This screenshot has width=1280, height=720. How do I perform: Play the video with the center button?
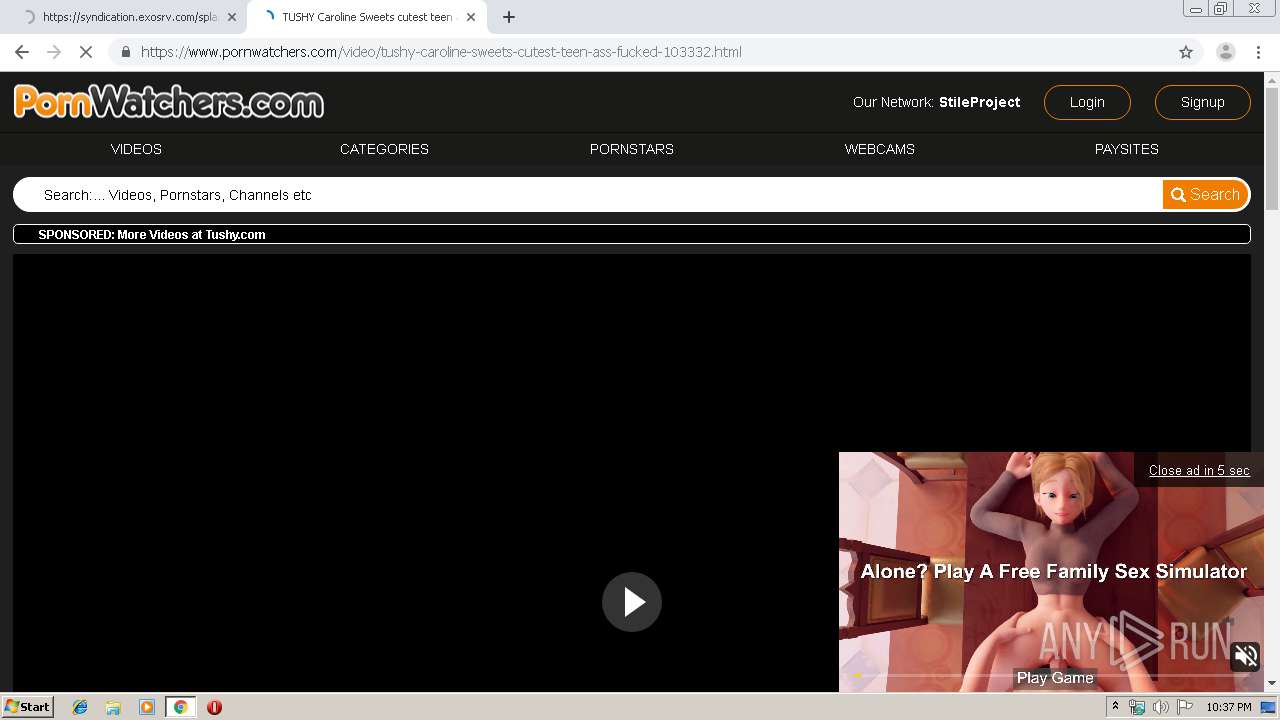coord(632,602)
